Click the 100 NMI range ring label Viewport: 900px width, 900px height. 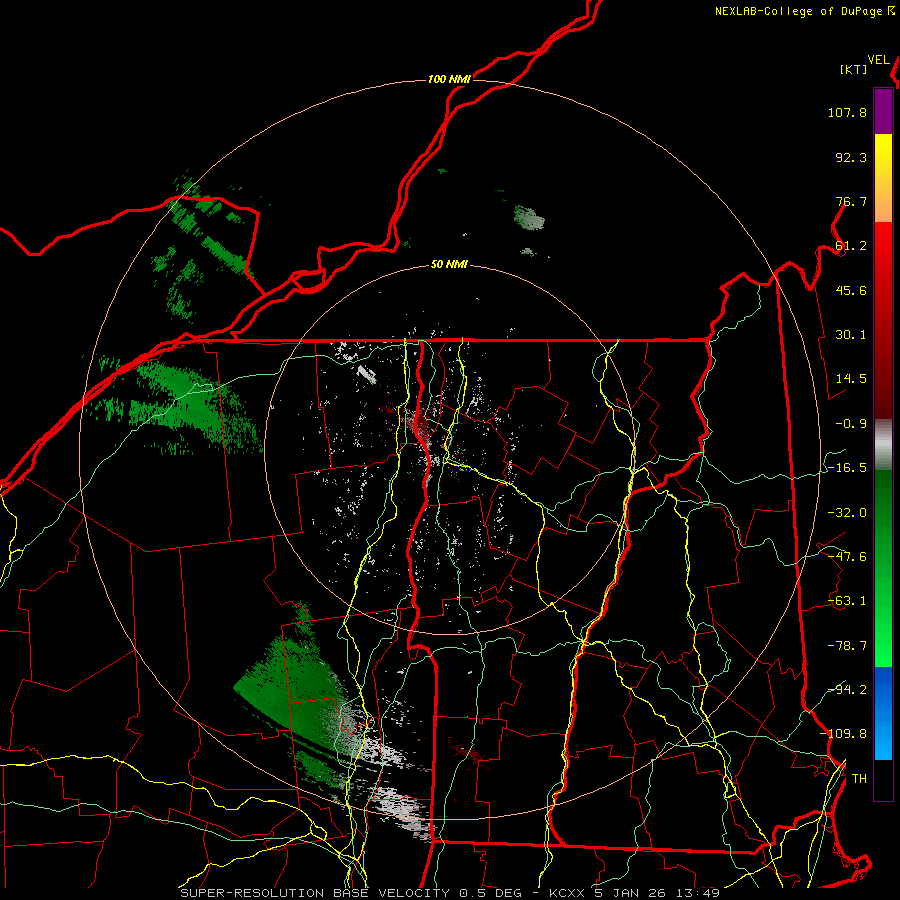point(449,79)
